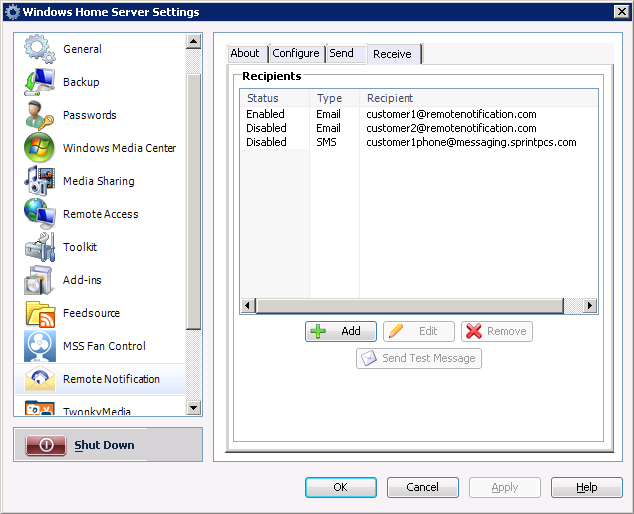Click Send Test Message button

click(x=418, y=358)
